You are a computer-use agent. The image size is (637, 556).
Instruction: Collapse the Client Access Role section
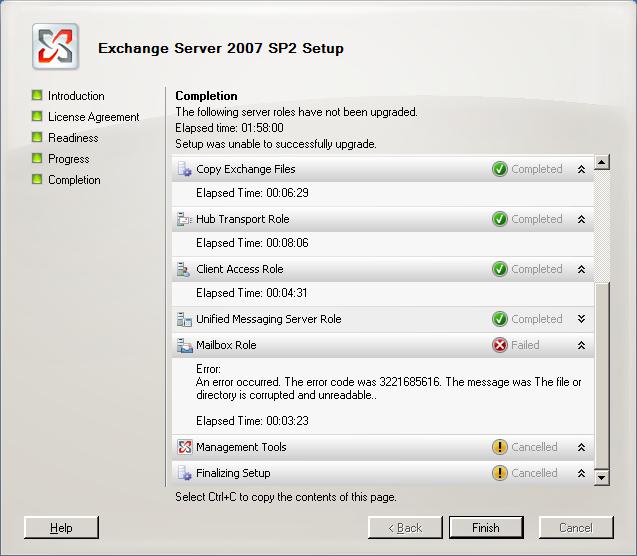[581, 269]
